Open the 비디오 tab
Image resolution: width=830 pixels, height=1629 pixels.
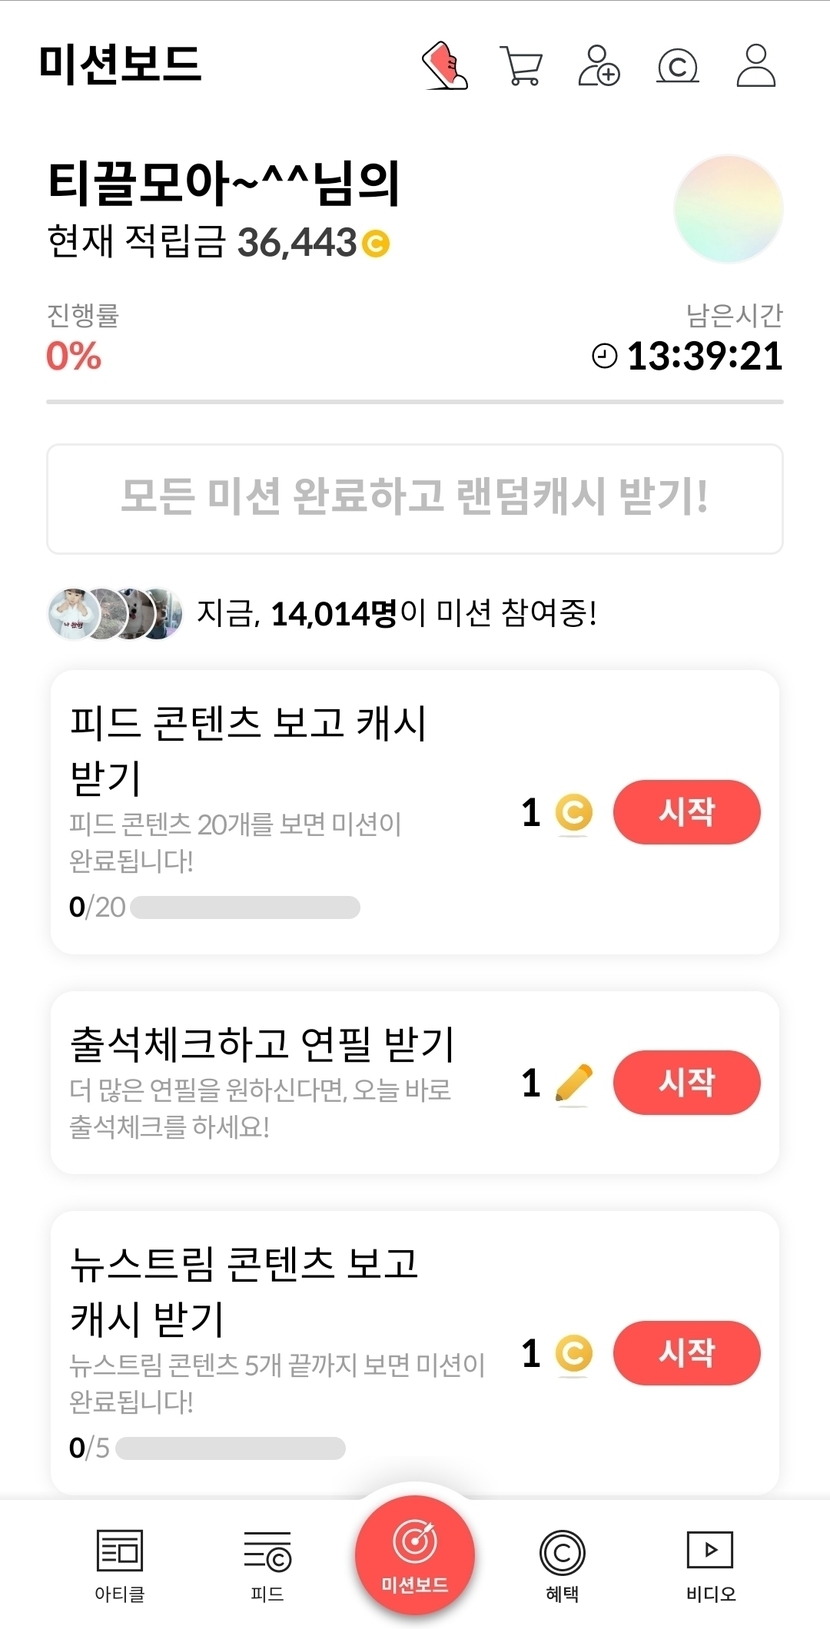710,1564
